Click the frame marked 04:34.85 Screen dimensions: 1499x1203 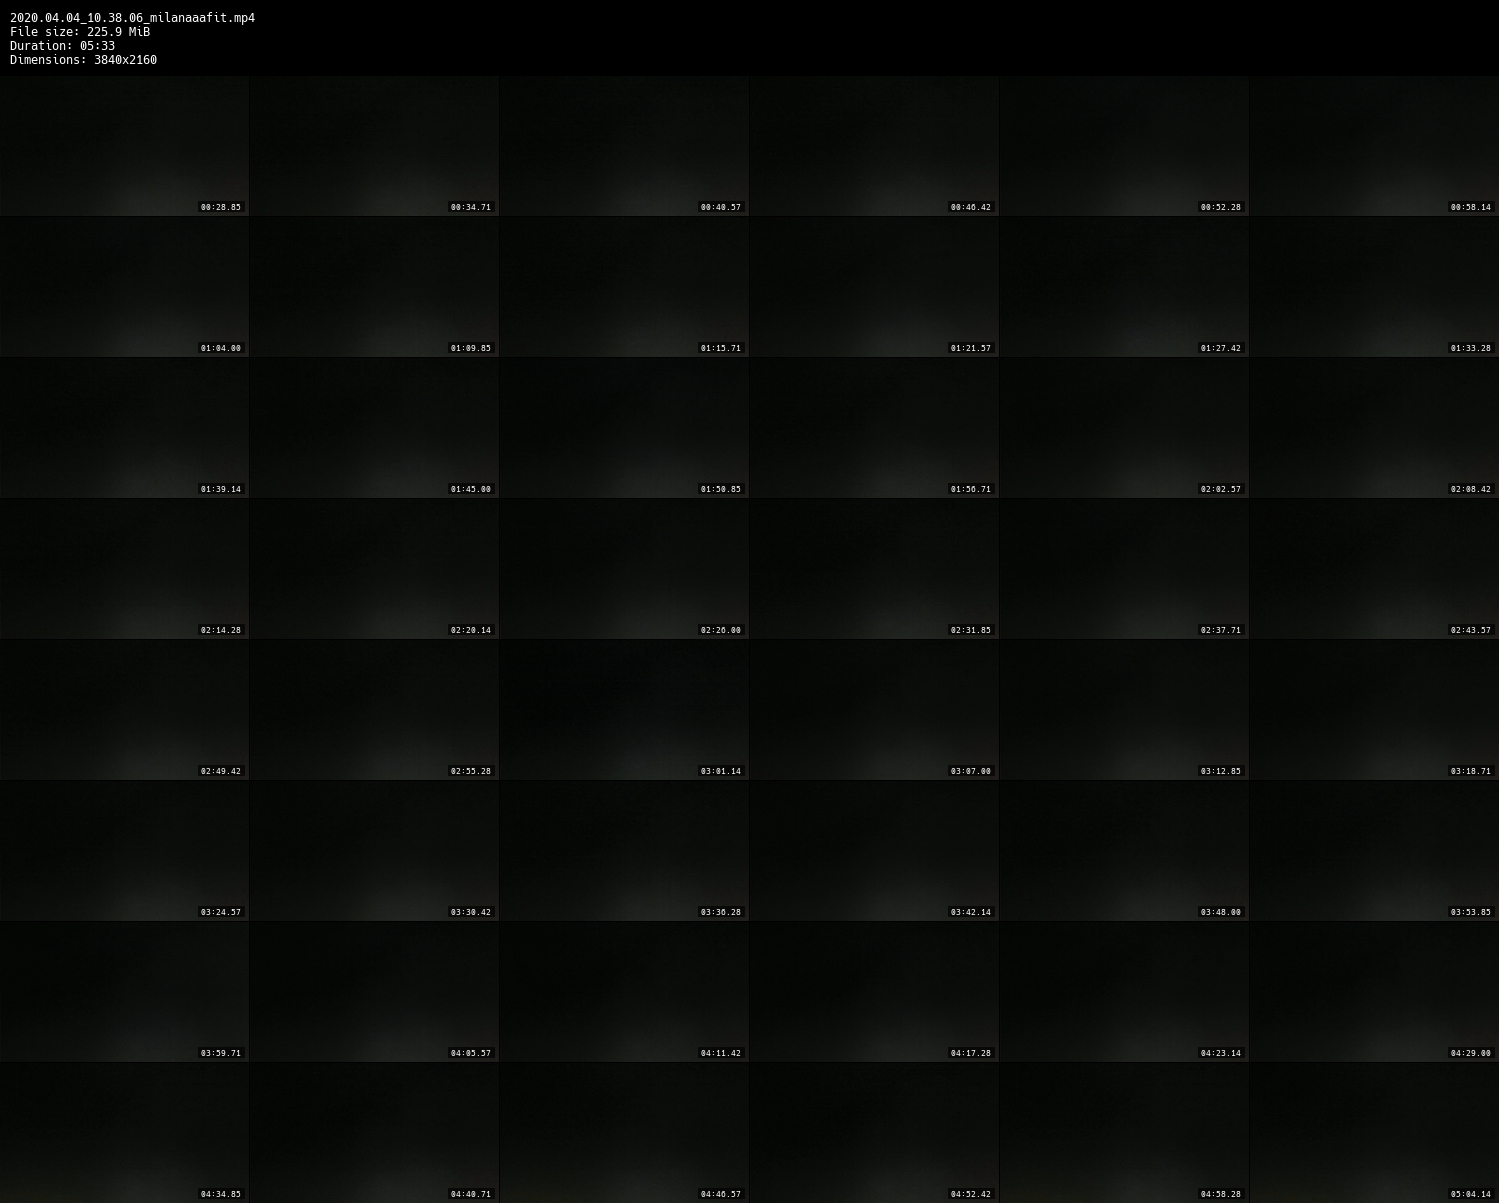(x=124, y=1133)
